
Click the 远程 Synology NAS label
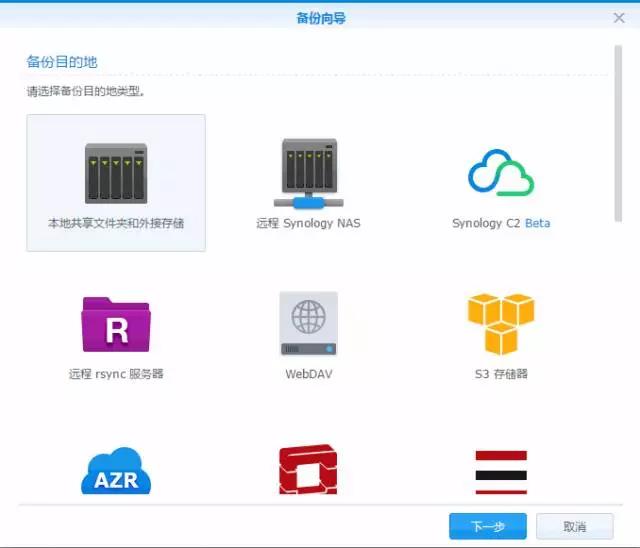click(x=309, y=223)
